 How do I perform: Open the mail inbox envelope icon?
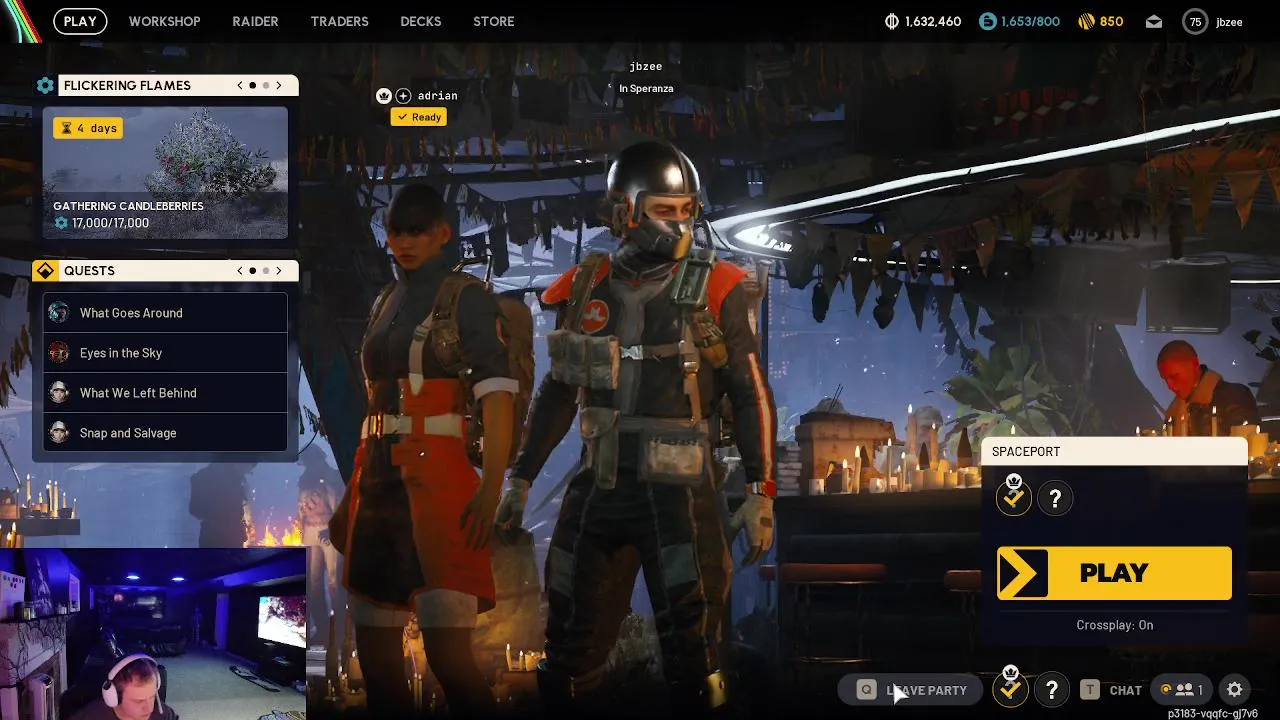click(1154, 21)
